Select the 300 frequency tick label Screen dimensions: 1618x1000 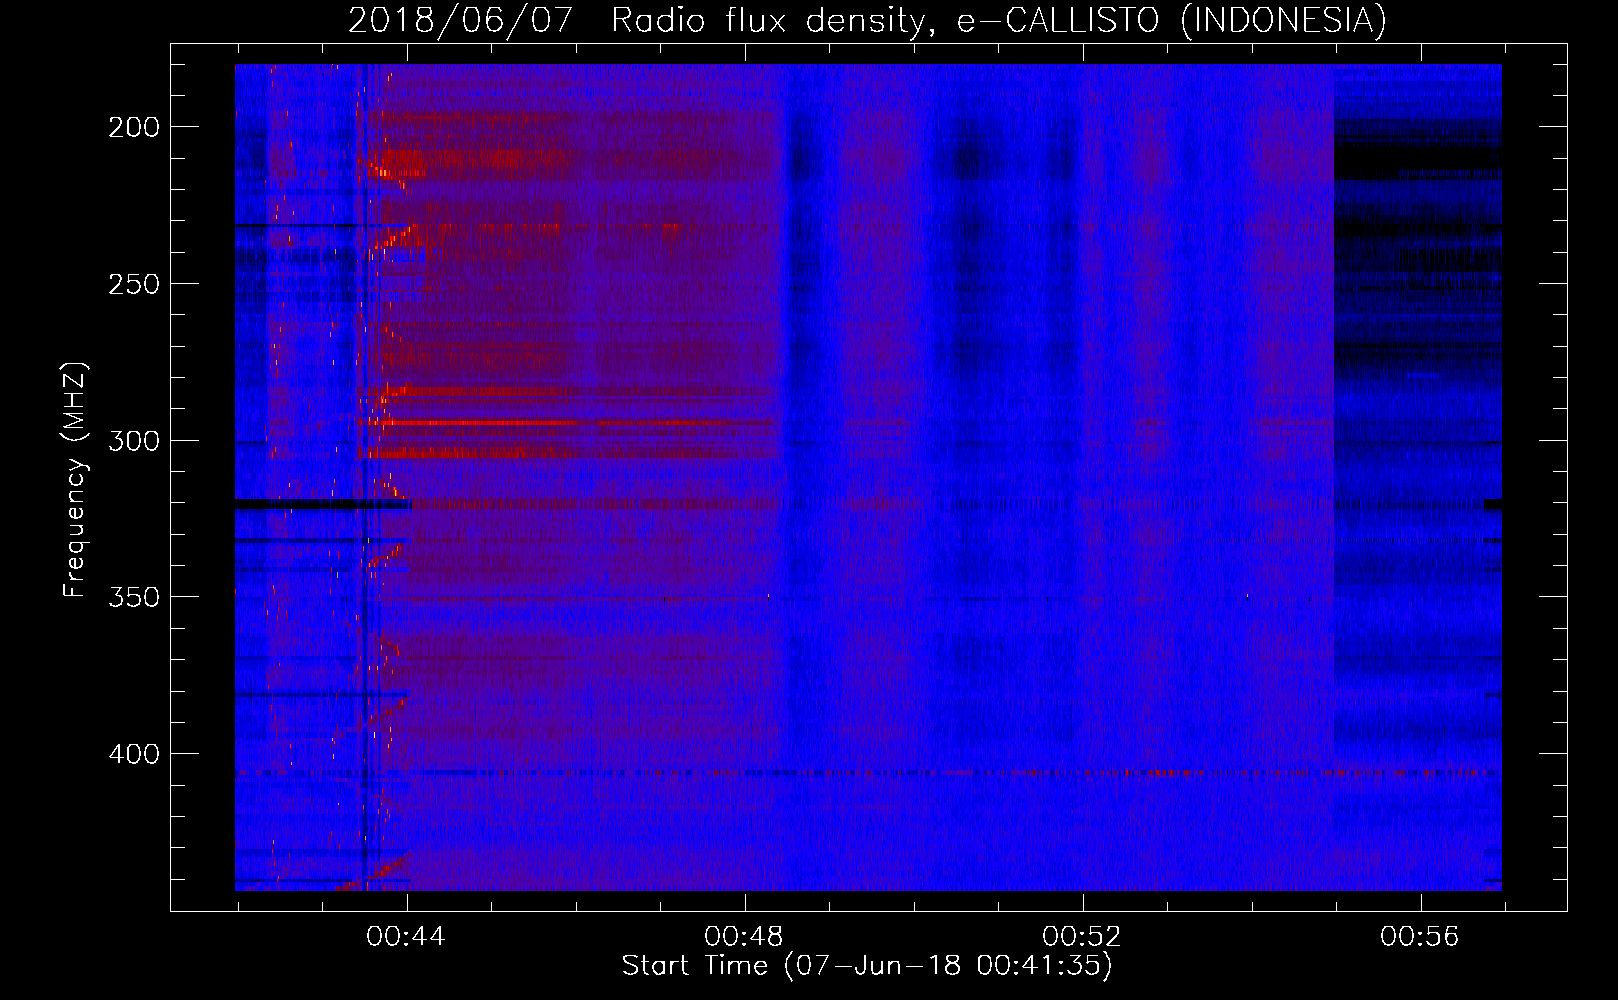click(134, 441)
